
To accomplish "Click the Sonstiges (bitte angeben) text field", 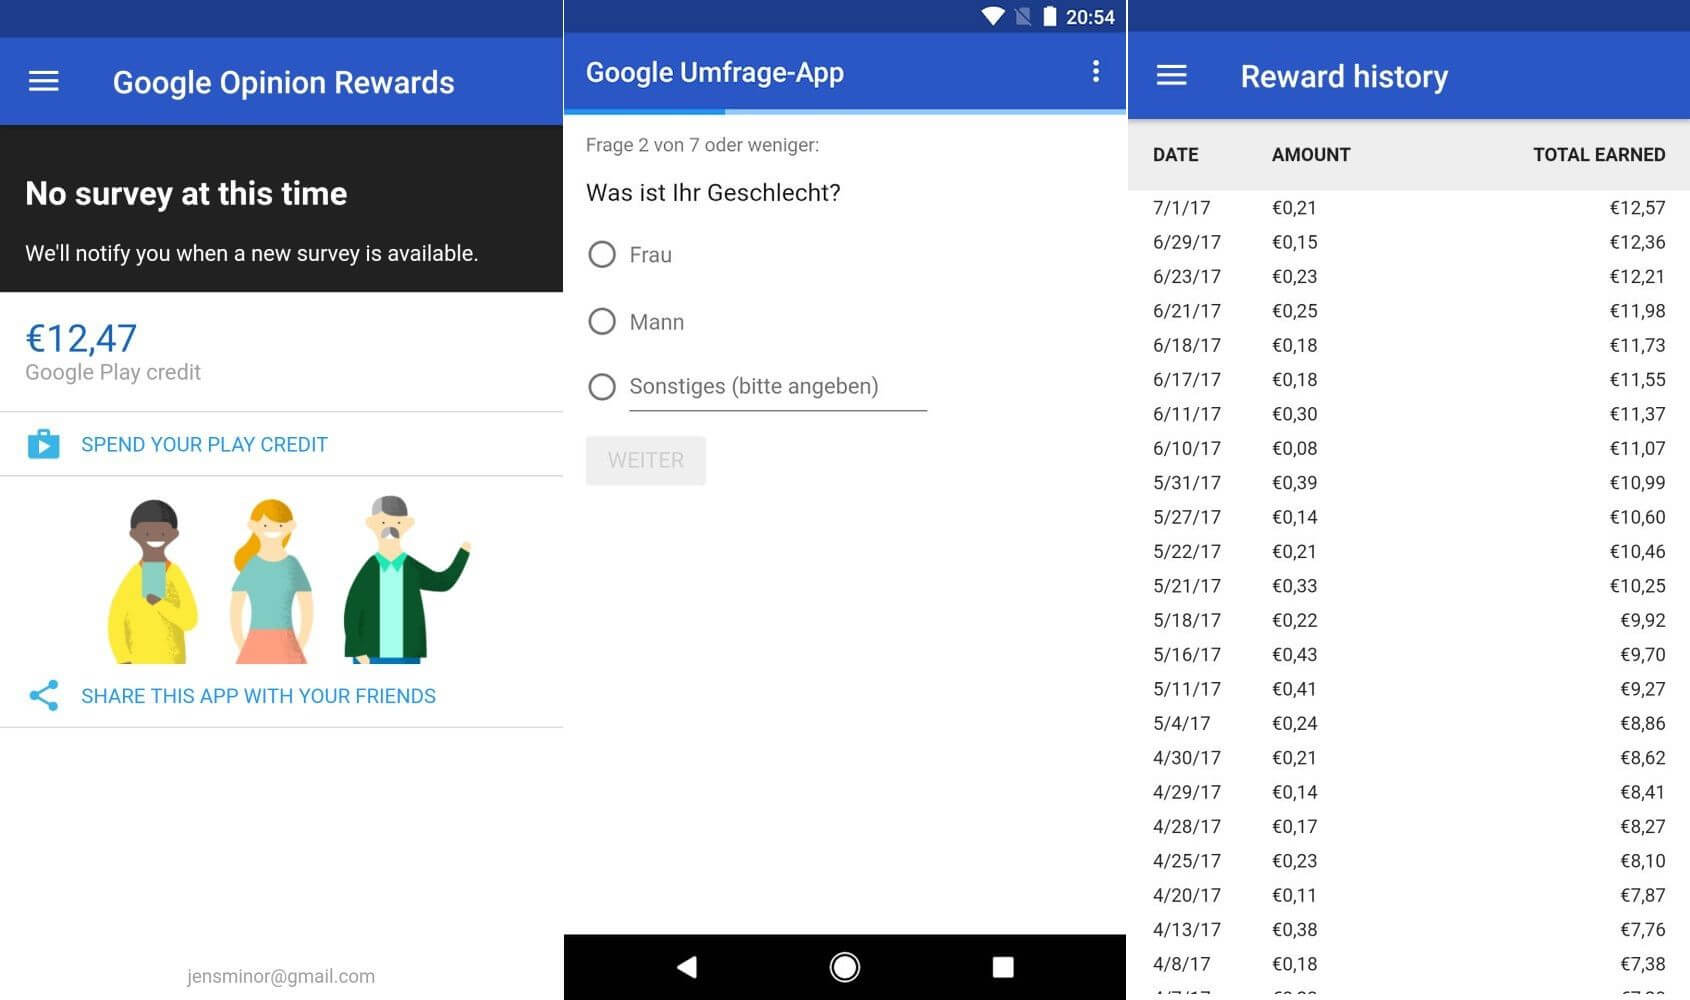I will coord(777,387).
